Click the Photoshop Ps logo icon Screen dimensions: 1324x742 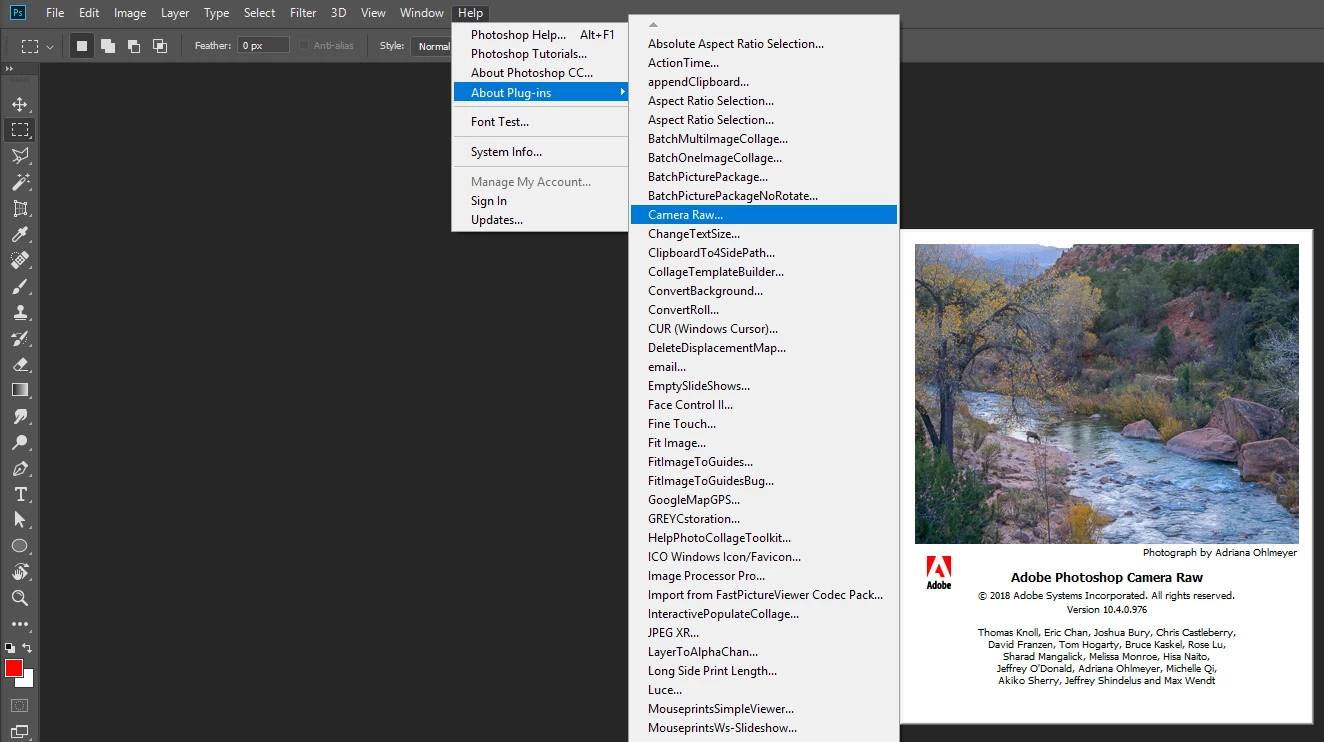(18, 13)
